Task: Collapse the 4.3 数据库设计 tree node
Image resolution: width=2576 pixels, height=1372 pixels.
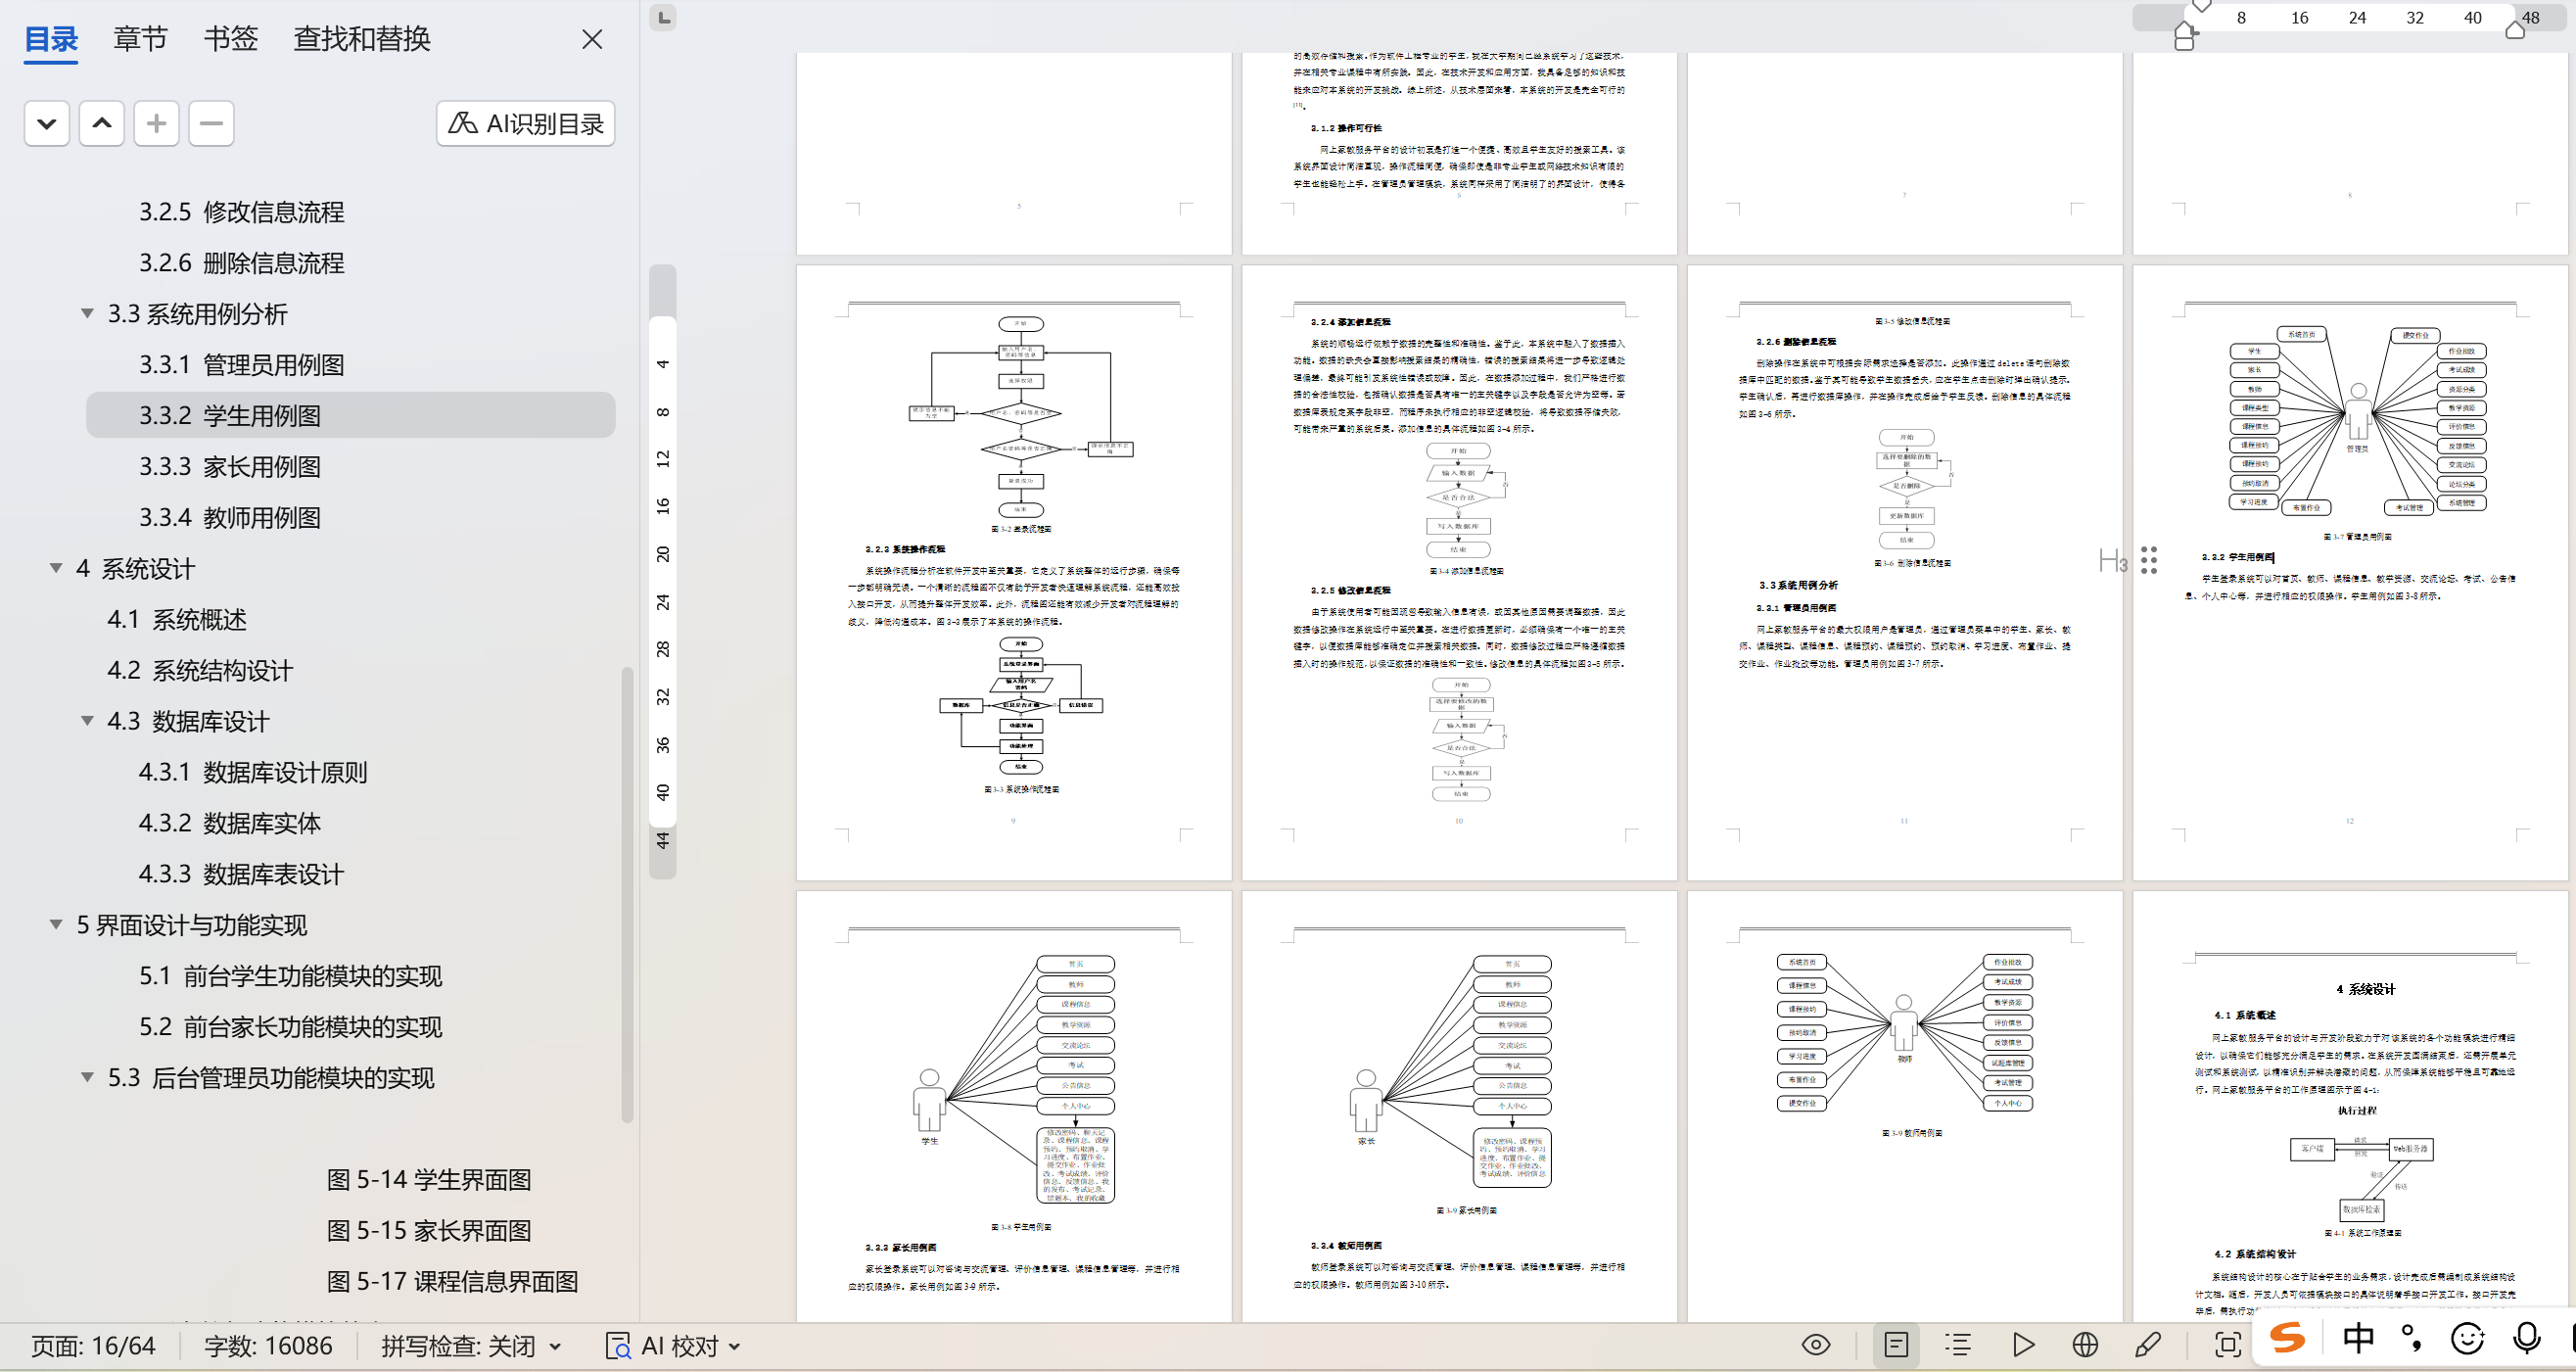Action: click(x=88, y=721)
